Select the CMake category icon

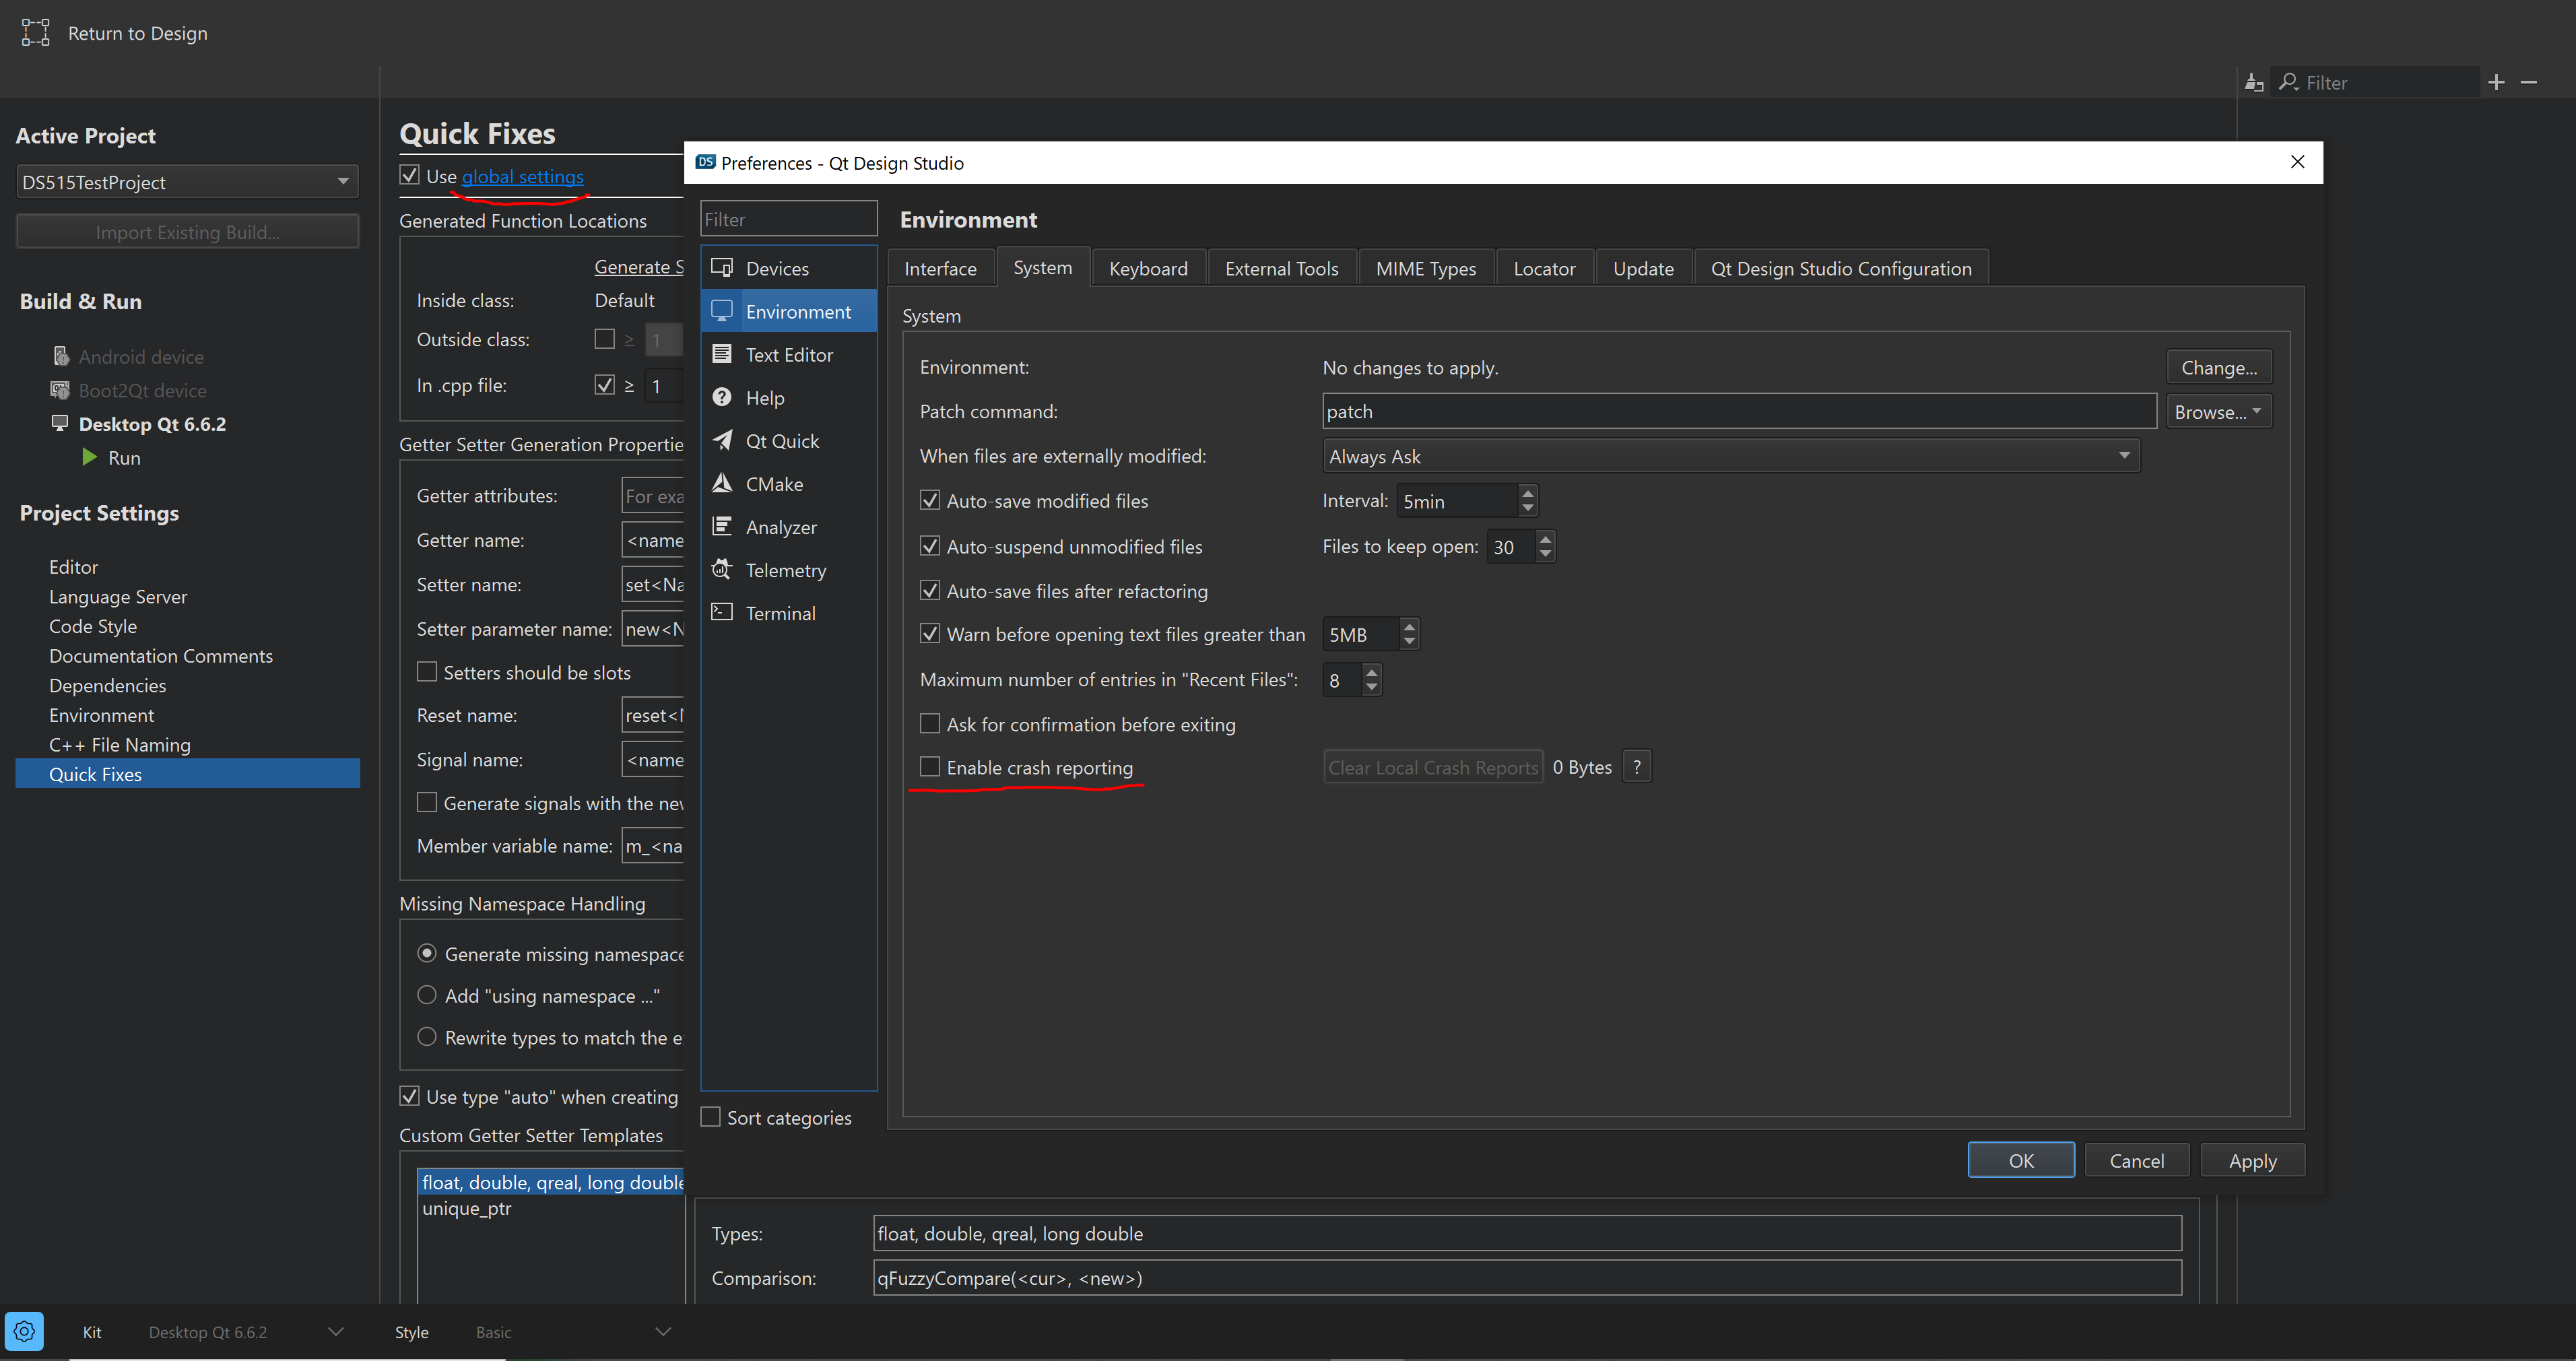[x=722, y=483]
